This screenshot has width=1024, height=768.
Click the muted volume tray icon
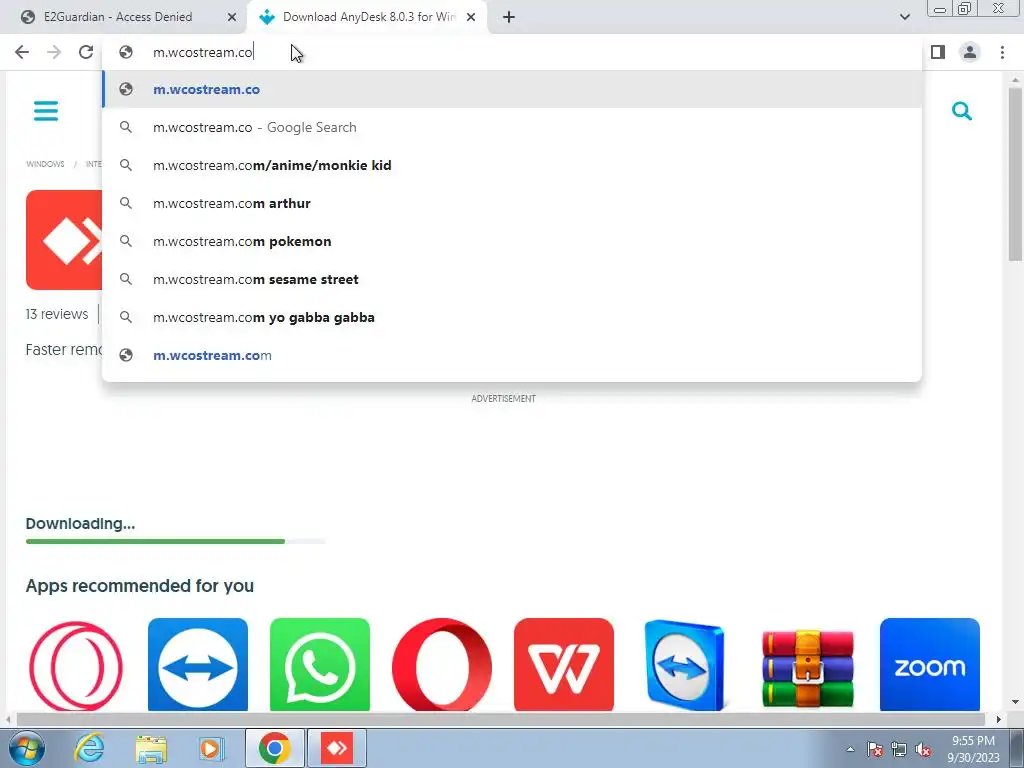point(923,749)
